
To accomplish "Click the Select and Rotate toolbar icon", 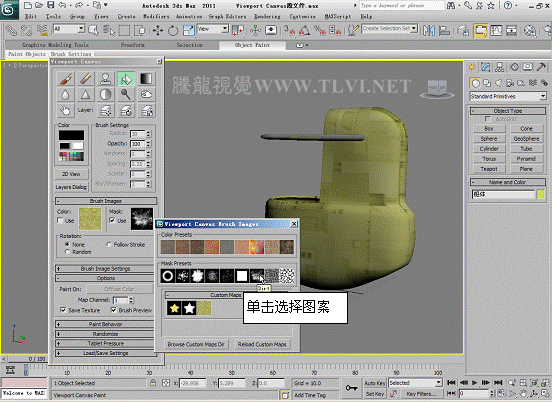I will point(172,31).
